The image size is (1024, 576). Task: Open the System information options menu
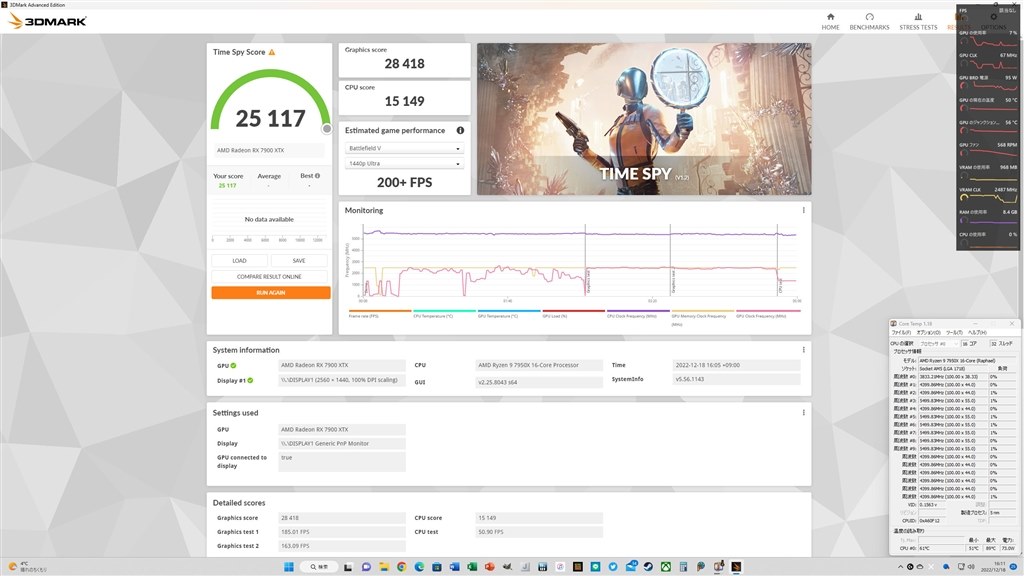tap(803, 350)
